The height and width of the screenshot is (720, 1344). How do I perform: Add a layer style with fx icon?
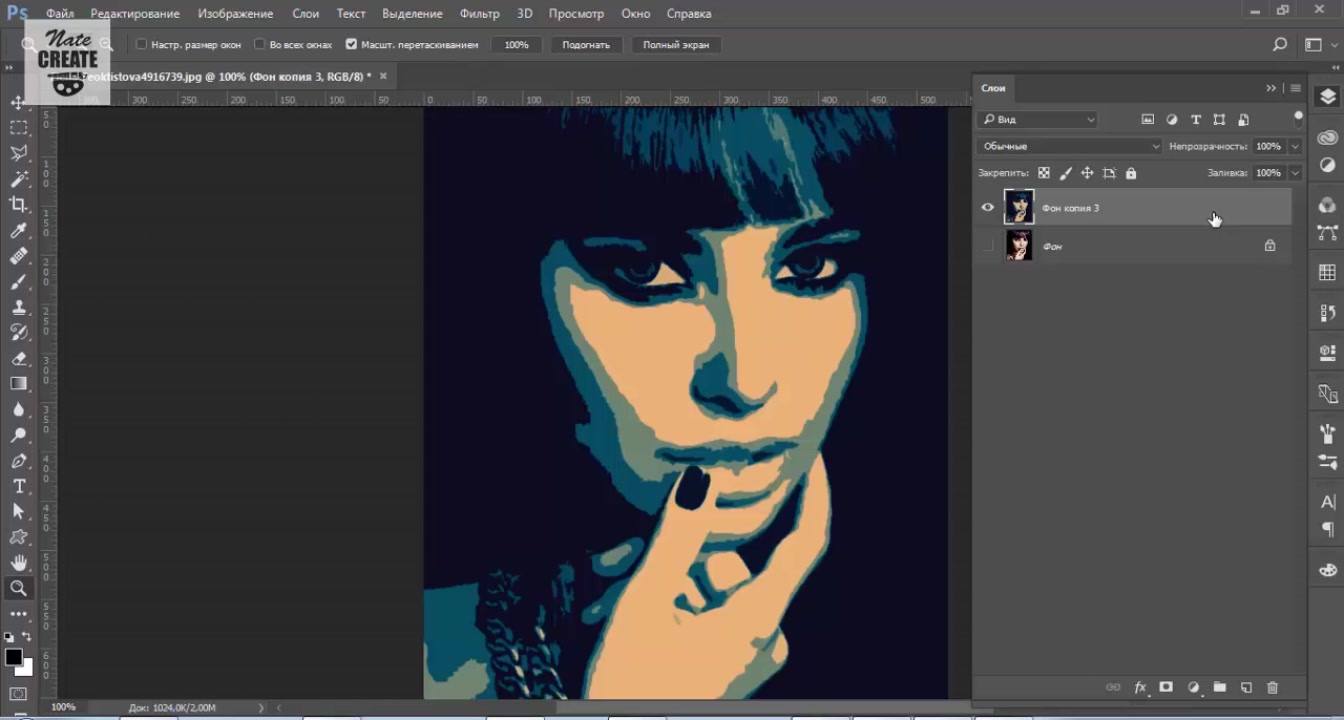(1140, 688)
